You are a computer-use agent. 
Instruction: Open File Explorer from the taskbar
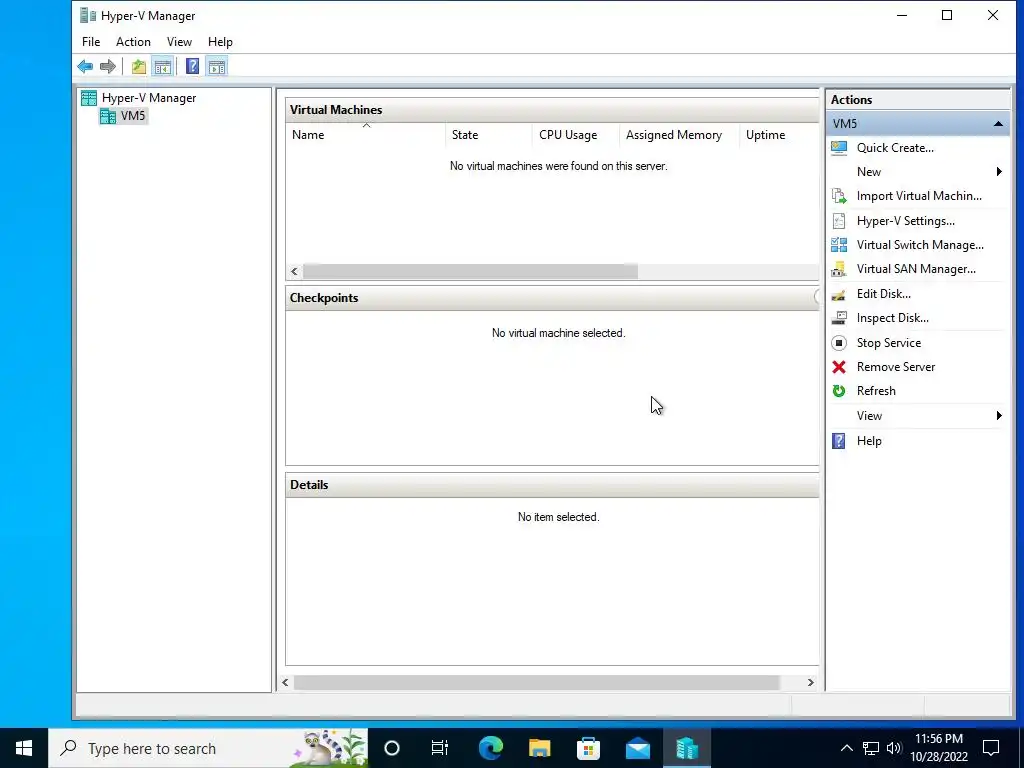[x=539, y=748]
